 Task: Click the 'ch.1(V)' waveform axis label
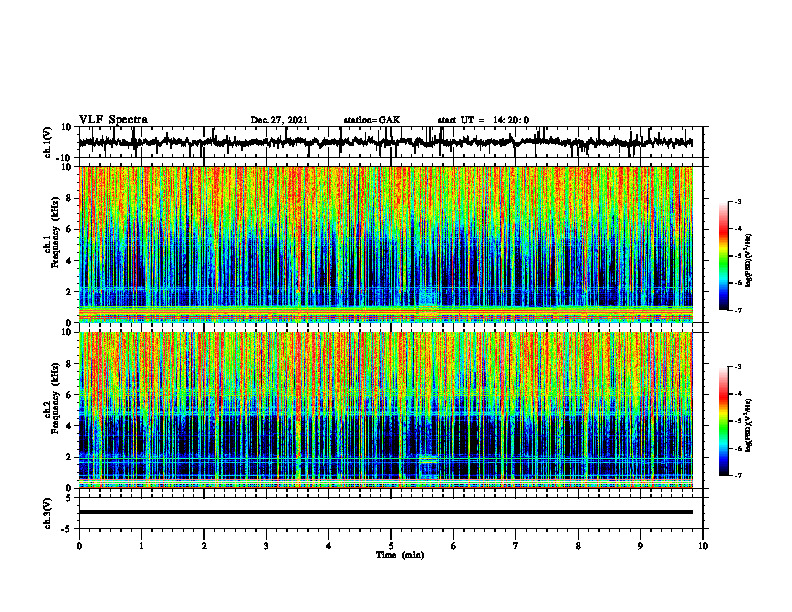[x=48, y=142]
